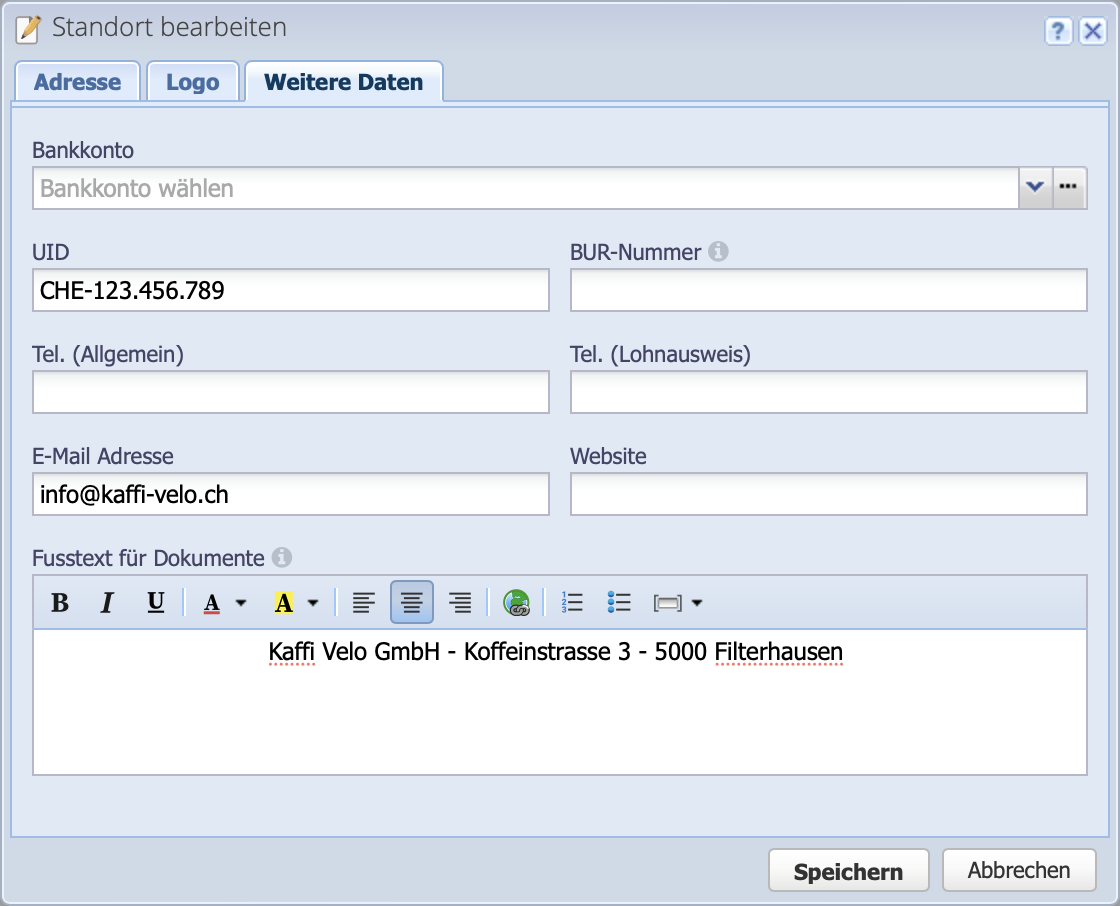This screenshot has width=1120, height=906.
Task: Toggle bold formatting in the footer editor
Action: pos(59,602)
